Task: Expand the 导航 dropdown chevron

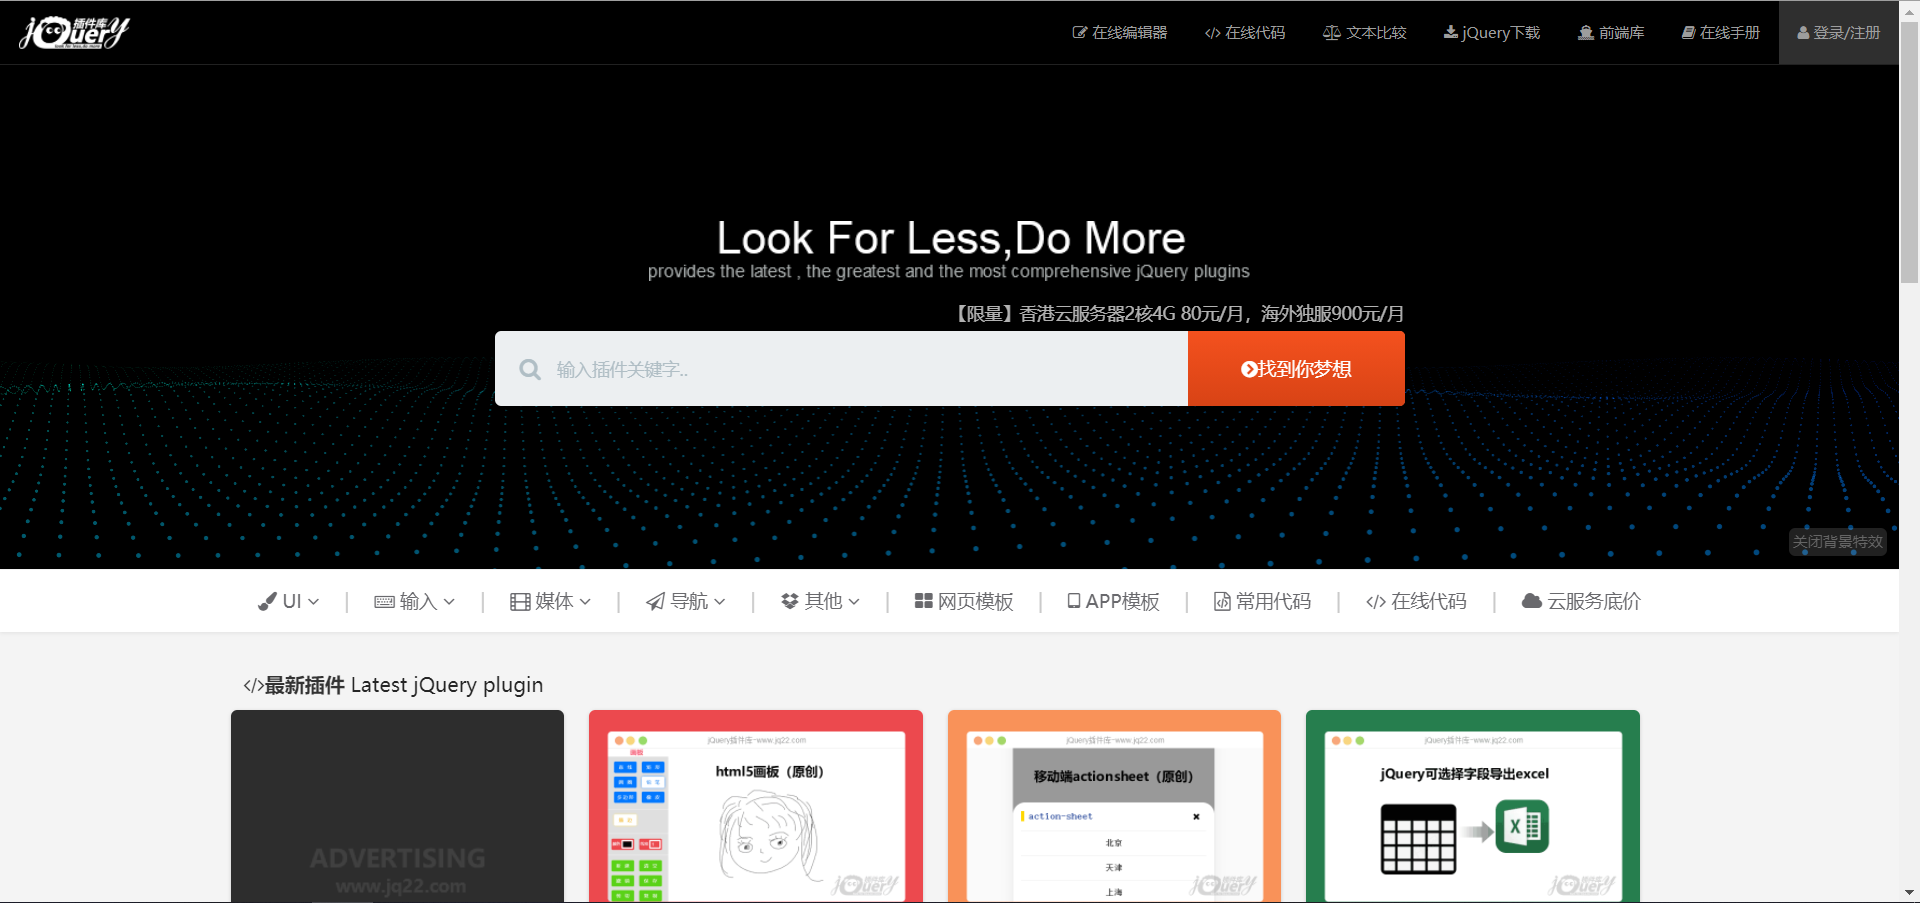Action: tap(720, 602)
